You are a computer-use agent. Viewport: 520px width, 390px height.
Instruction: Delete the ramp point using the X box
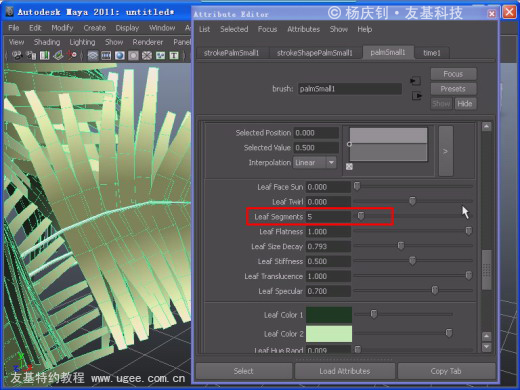click(349, 166)
